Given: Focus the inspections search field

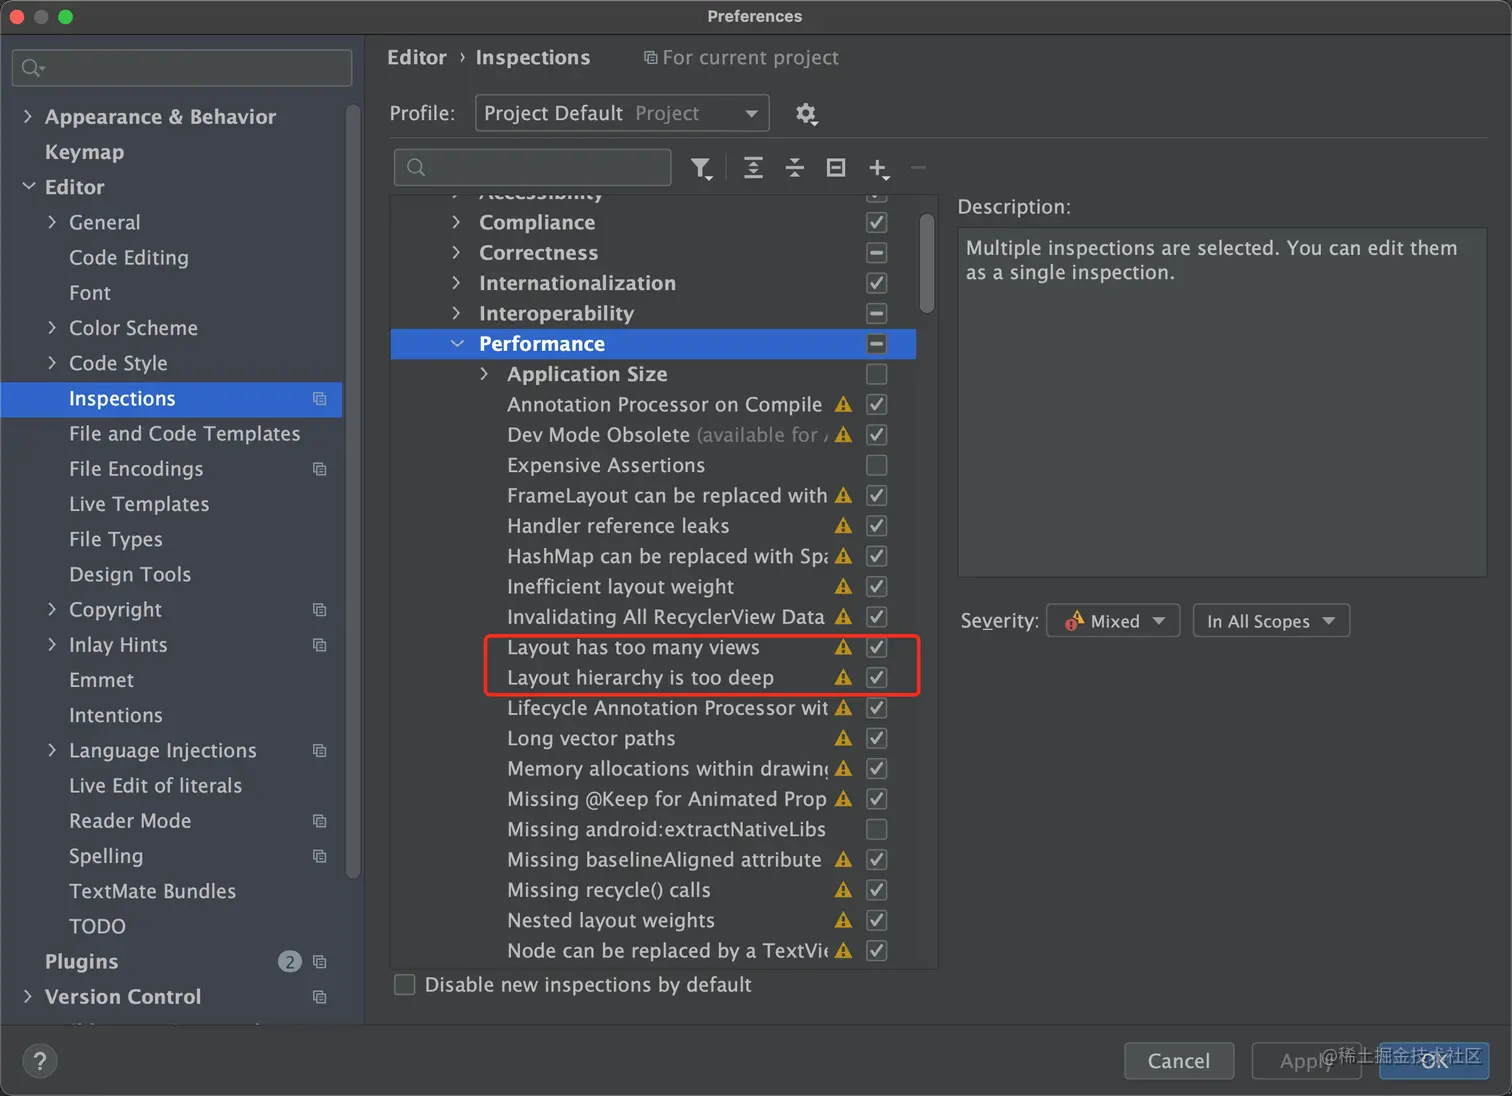Looking at the screenshot, I should point(533,167).
